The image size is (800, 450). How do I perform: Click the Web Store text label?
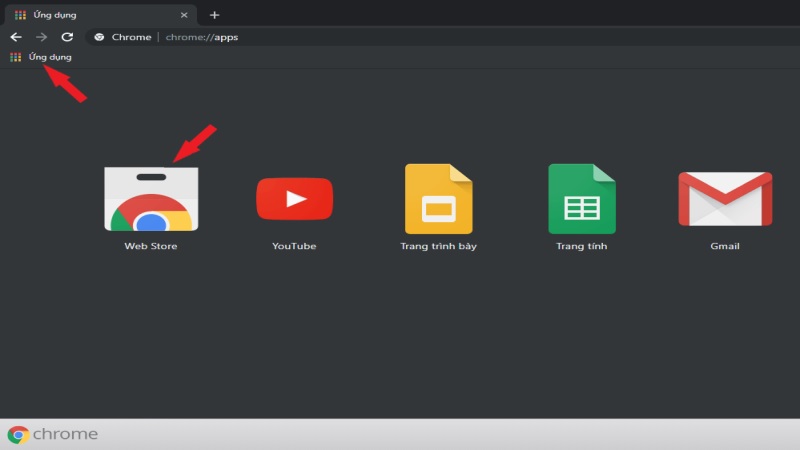150,246
